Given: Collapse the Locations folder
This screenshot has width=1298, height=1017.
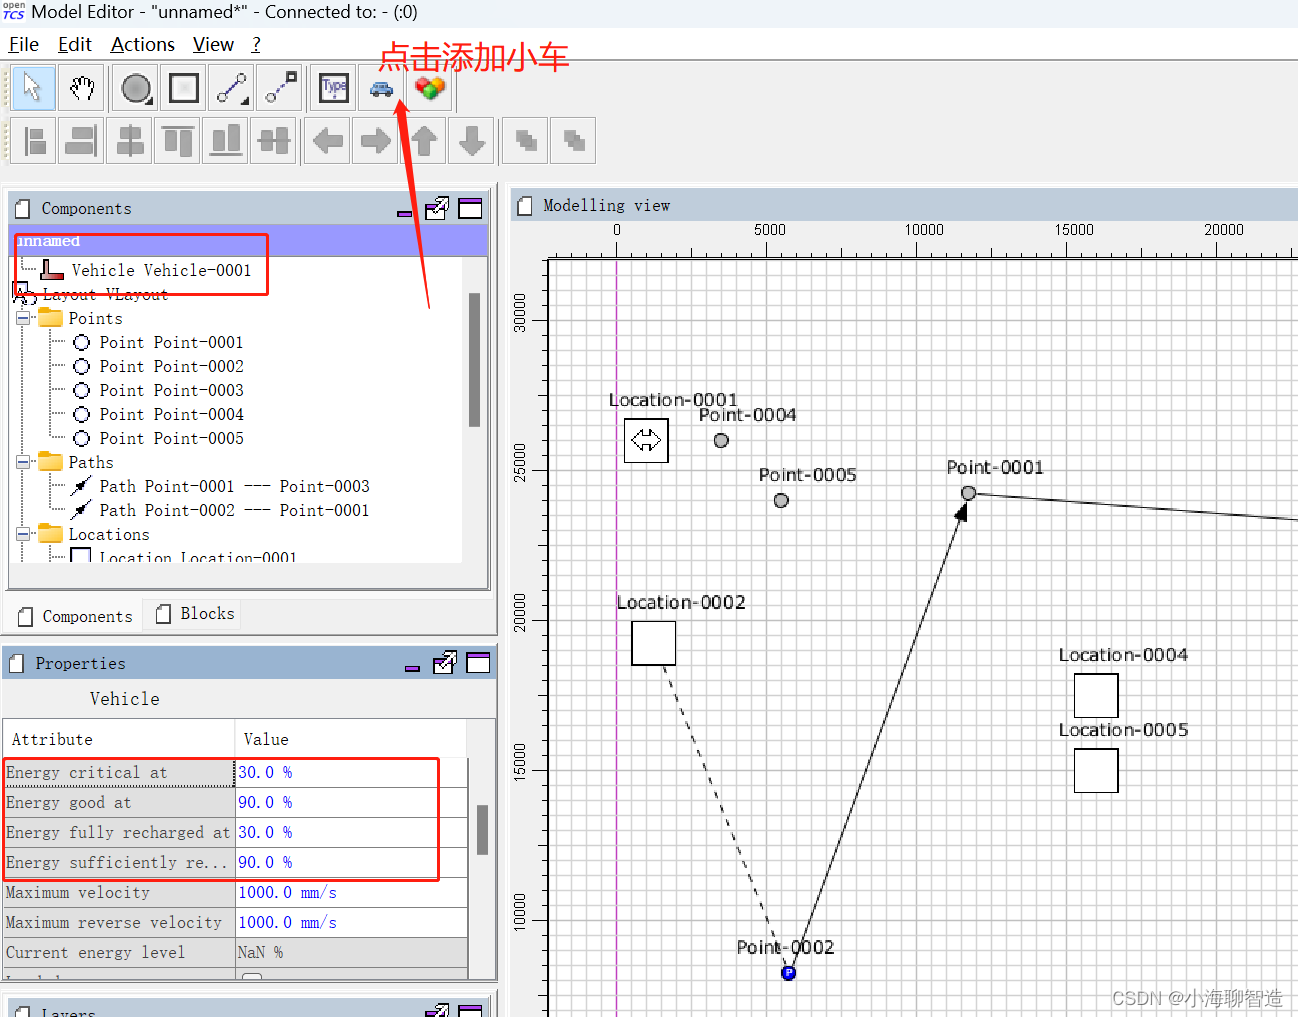Looking at the screenshot, I should point(22,534).
